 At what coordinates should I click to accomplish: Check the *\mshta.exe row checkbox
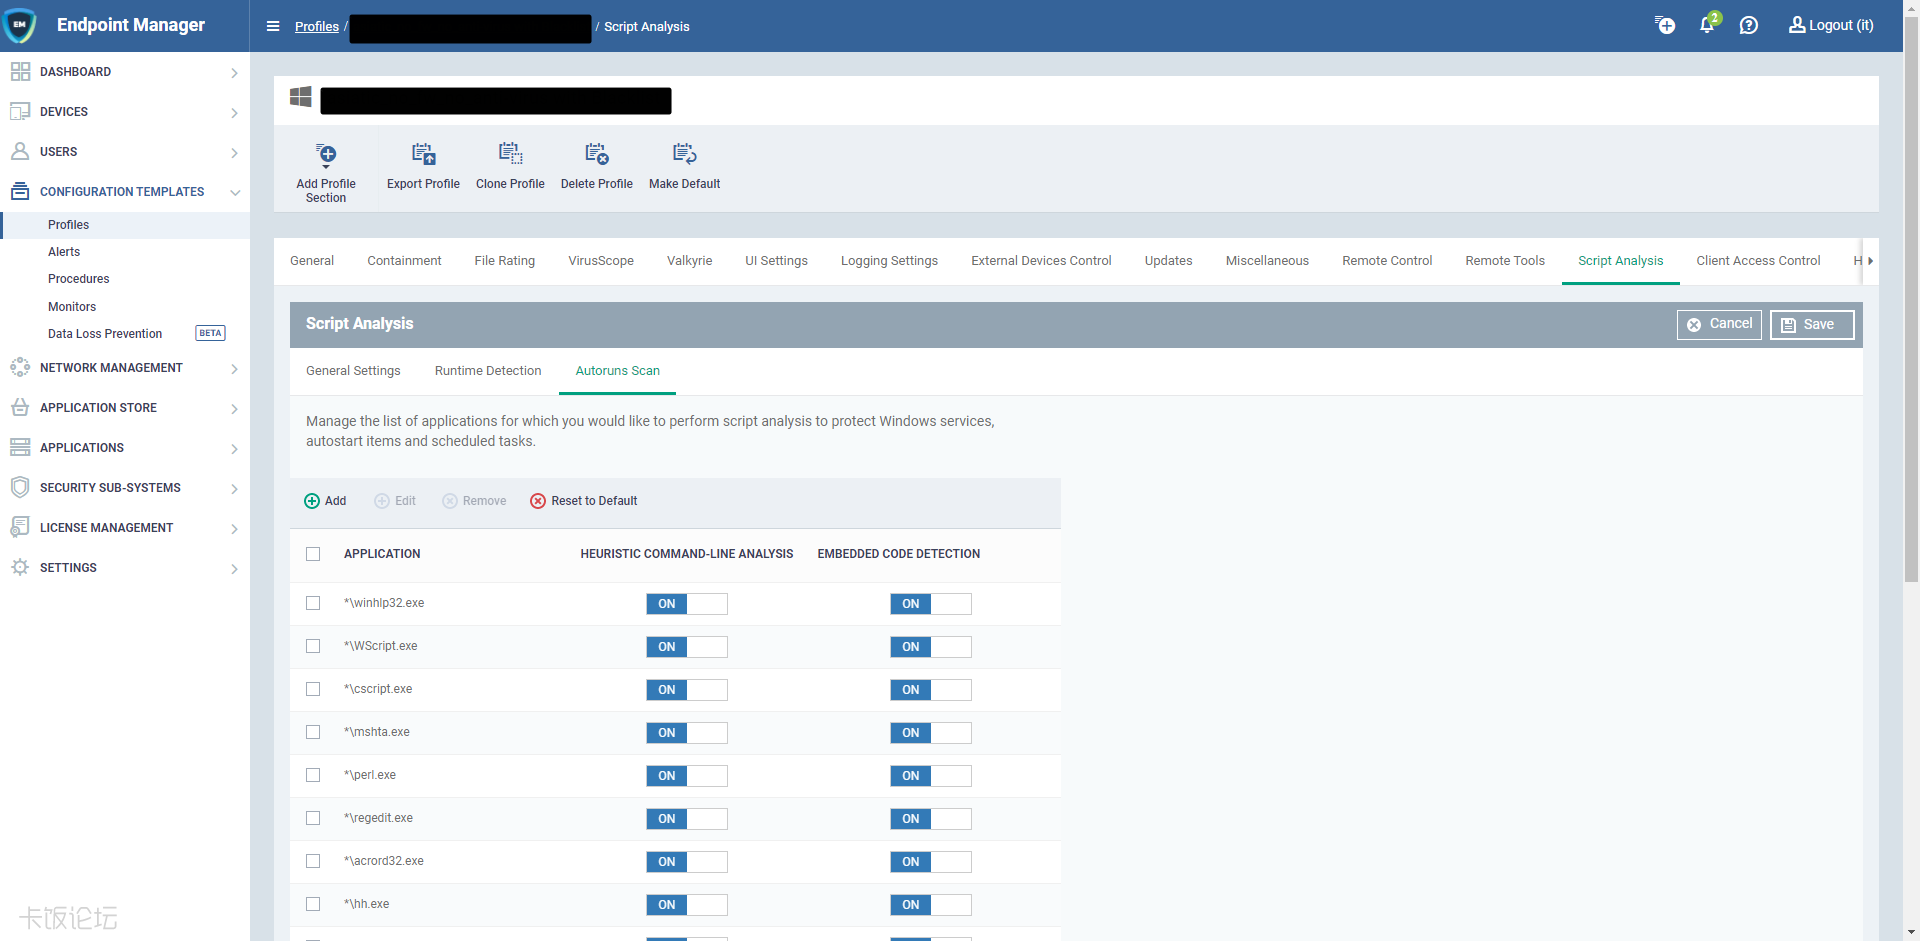(x=313, y=732)
